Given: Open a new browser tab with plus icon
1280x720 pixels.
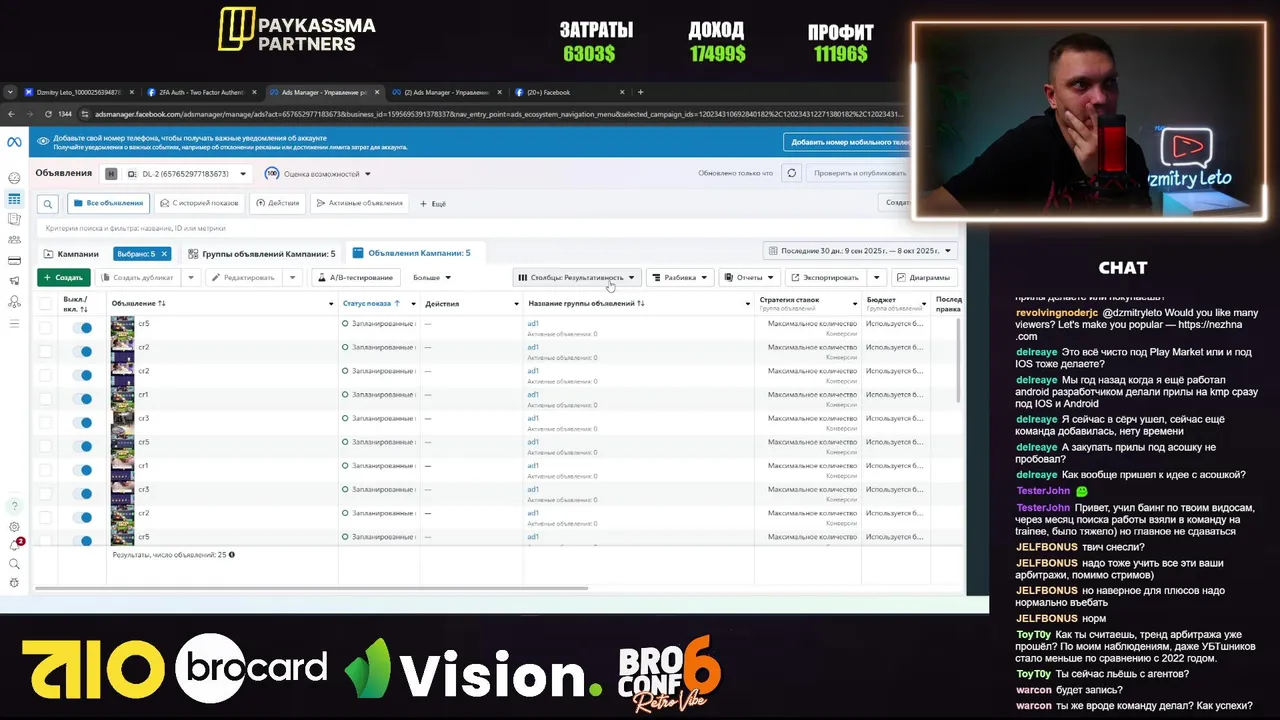Looking at the screenshot, I should 641,92.
